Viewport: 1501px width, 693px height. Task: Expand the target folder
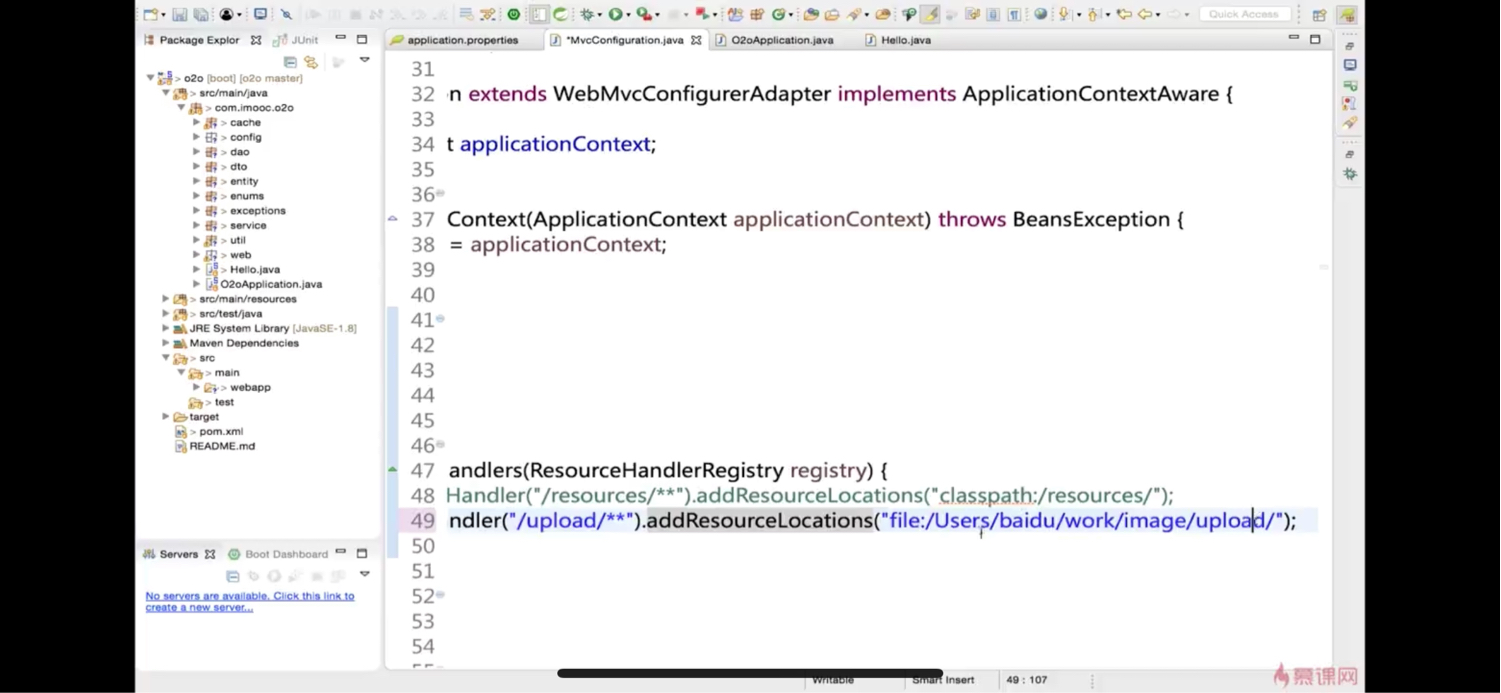[x=166, y=416]
